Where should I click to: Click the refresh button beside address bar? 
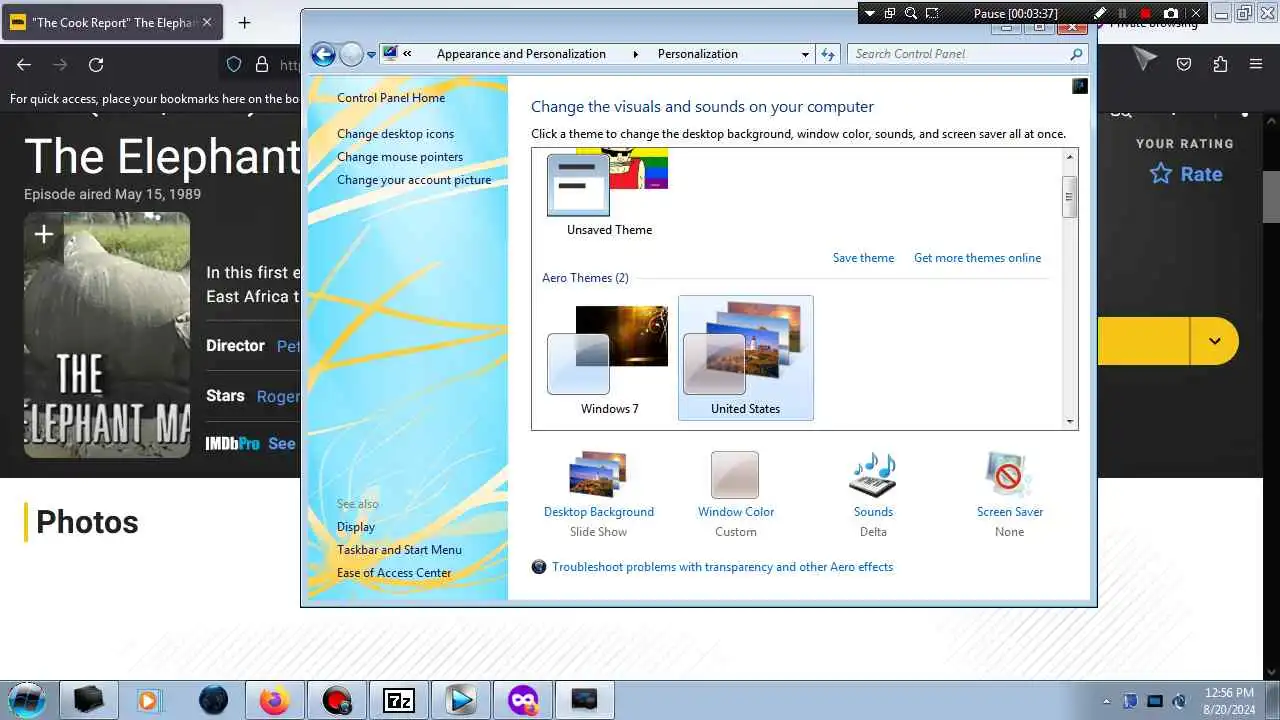pos(827,54)
